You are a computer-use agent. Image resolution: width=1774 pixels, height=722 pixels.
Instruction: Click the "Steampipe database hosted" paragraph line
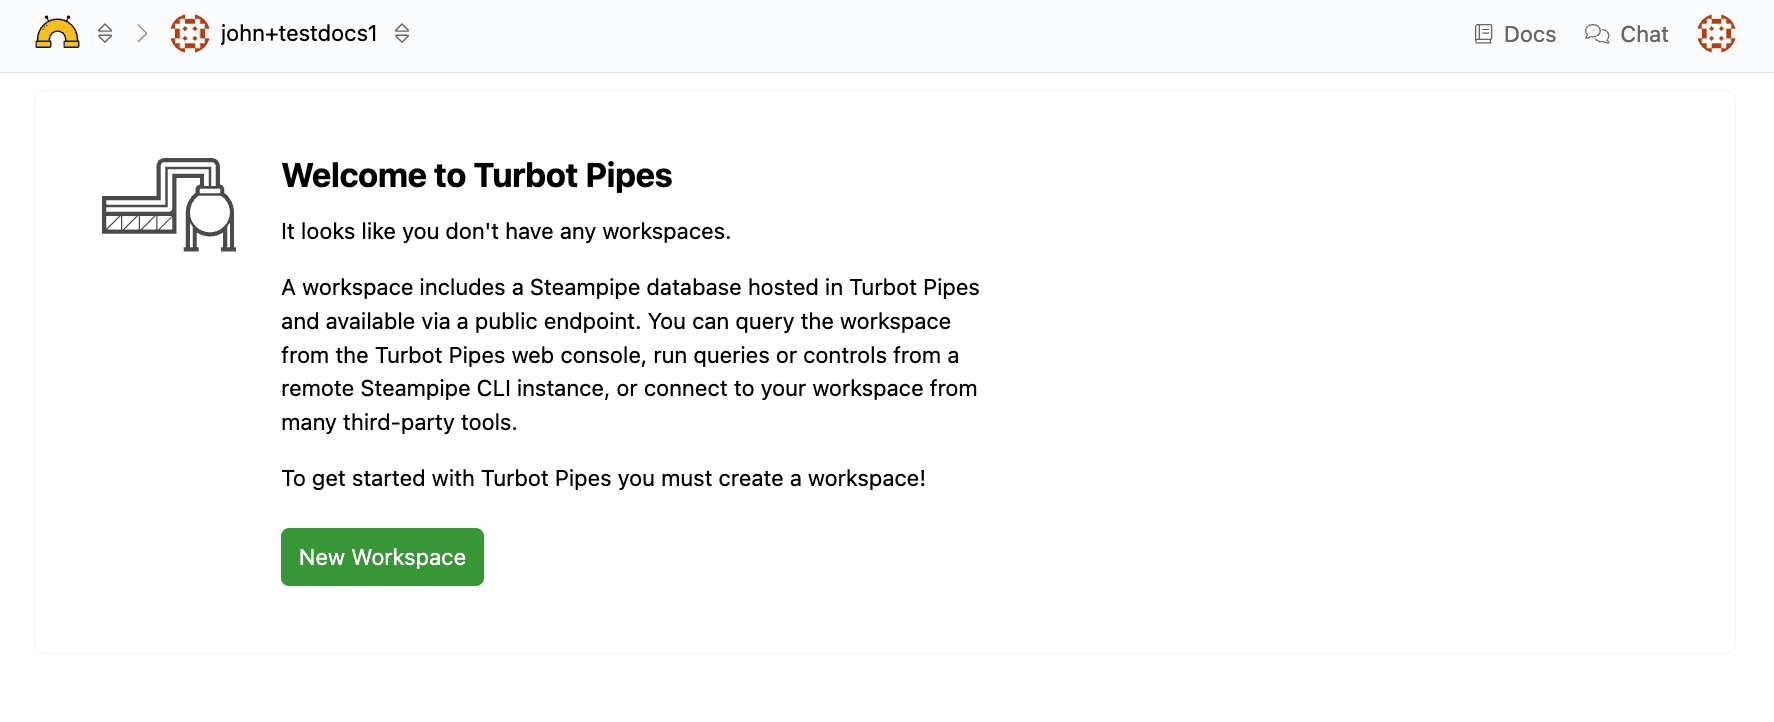point(630,288)
